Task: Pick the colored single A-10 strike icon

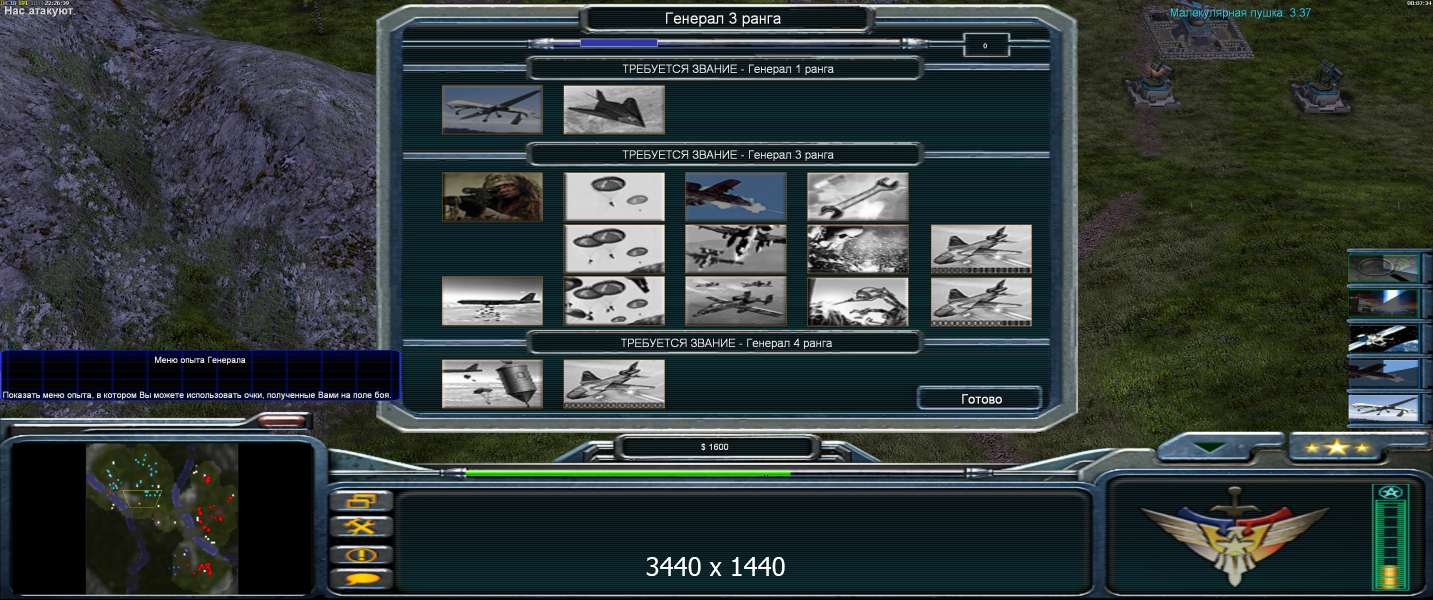Action: (736, 197)
